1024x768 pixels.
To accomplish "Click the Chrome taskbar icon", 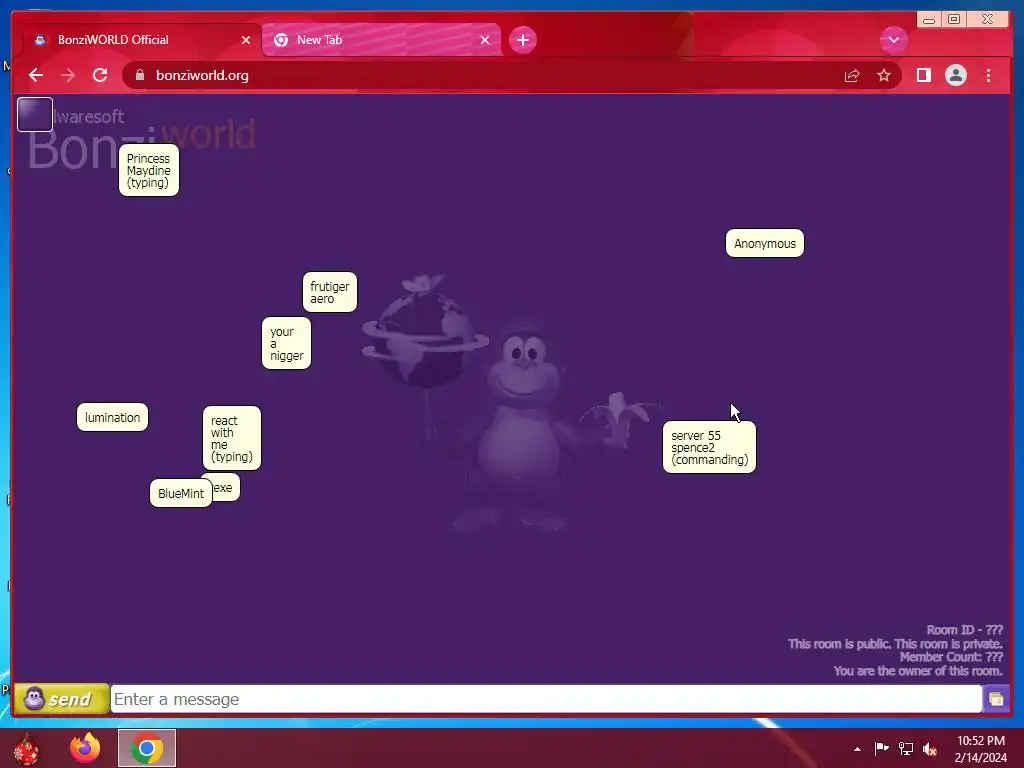I will (x=147, y=748).
